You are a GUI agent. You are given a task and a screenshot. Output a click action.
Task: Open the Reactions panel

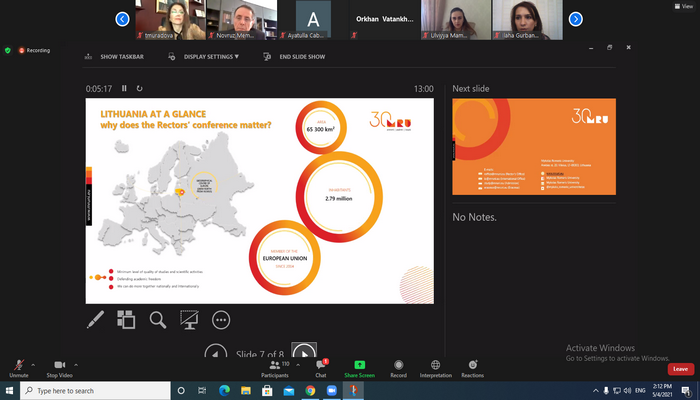click(x=472, y=368)
